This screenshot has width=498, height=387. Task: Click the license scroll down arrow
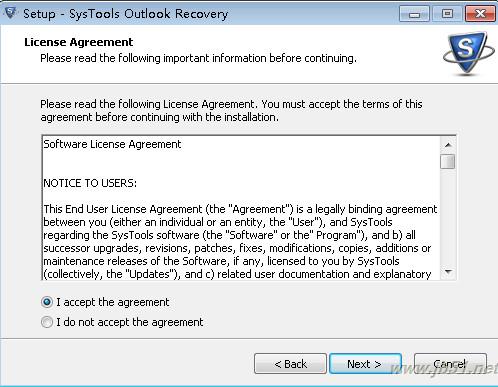(x=448, y=272)
